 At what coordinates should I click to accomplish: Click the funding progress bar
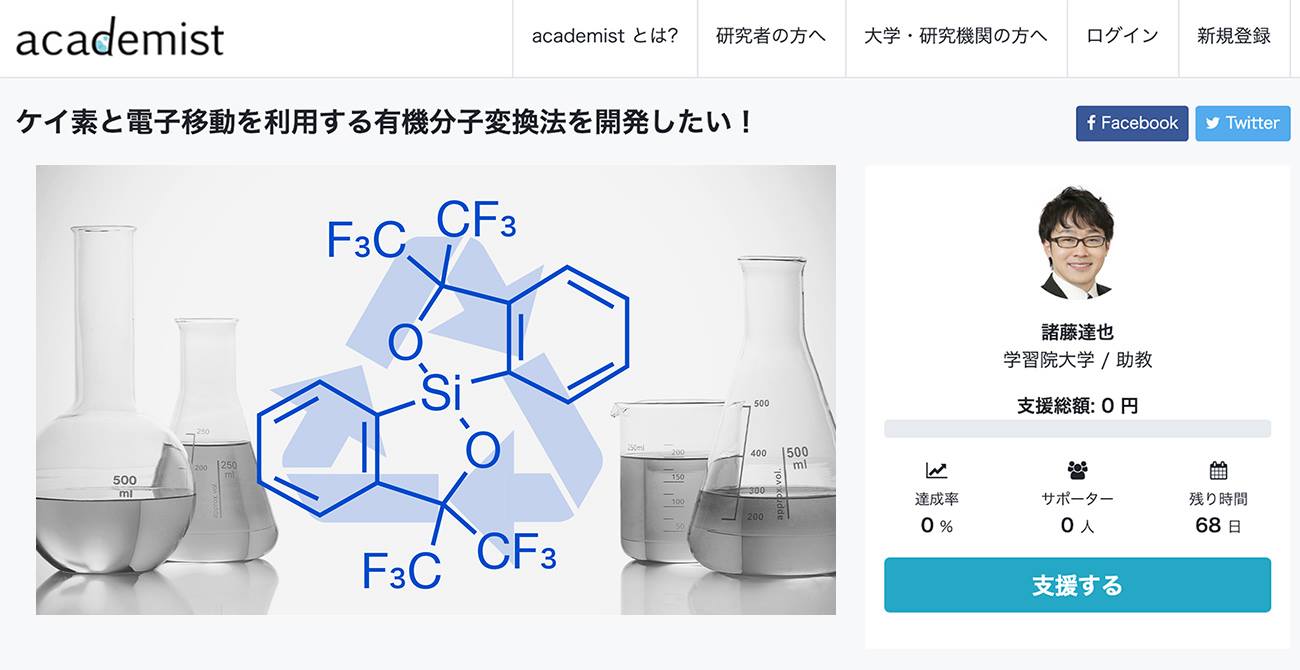pyautogui.click(x=1077, y=429)
